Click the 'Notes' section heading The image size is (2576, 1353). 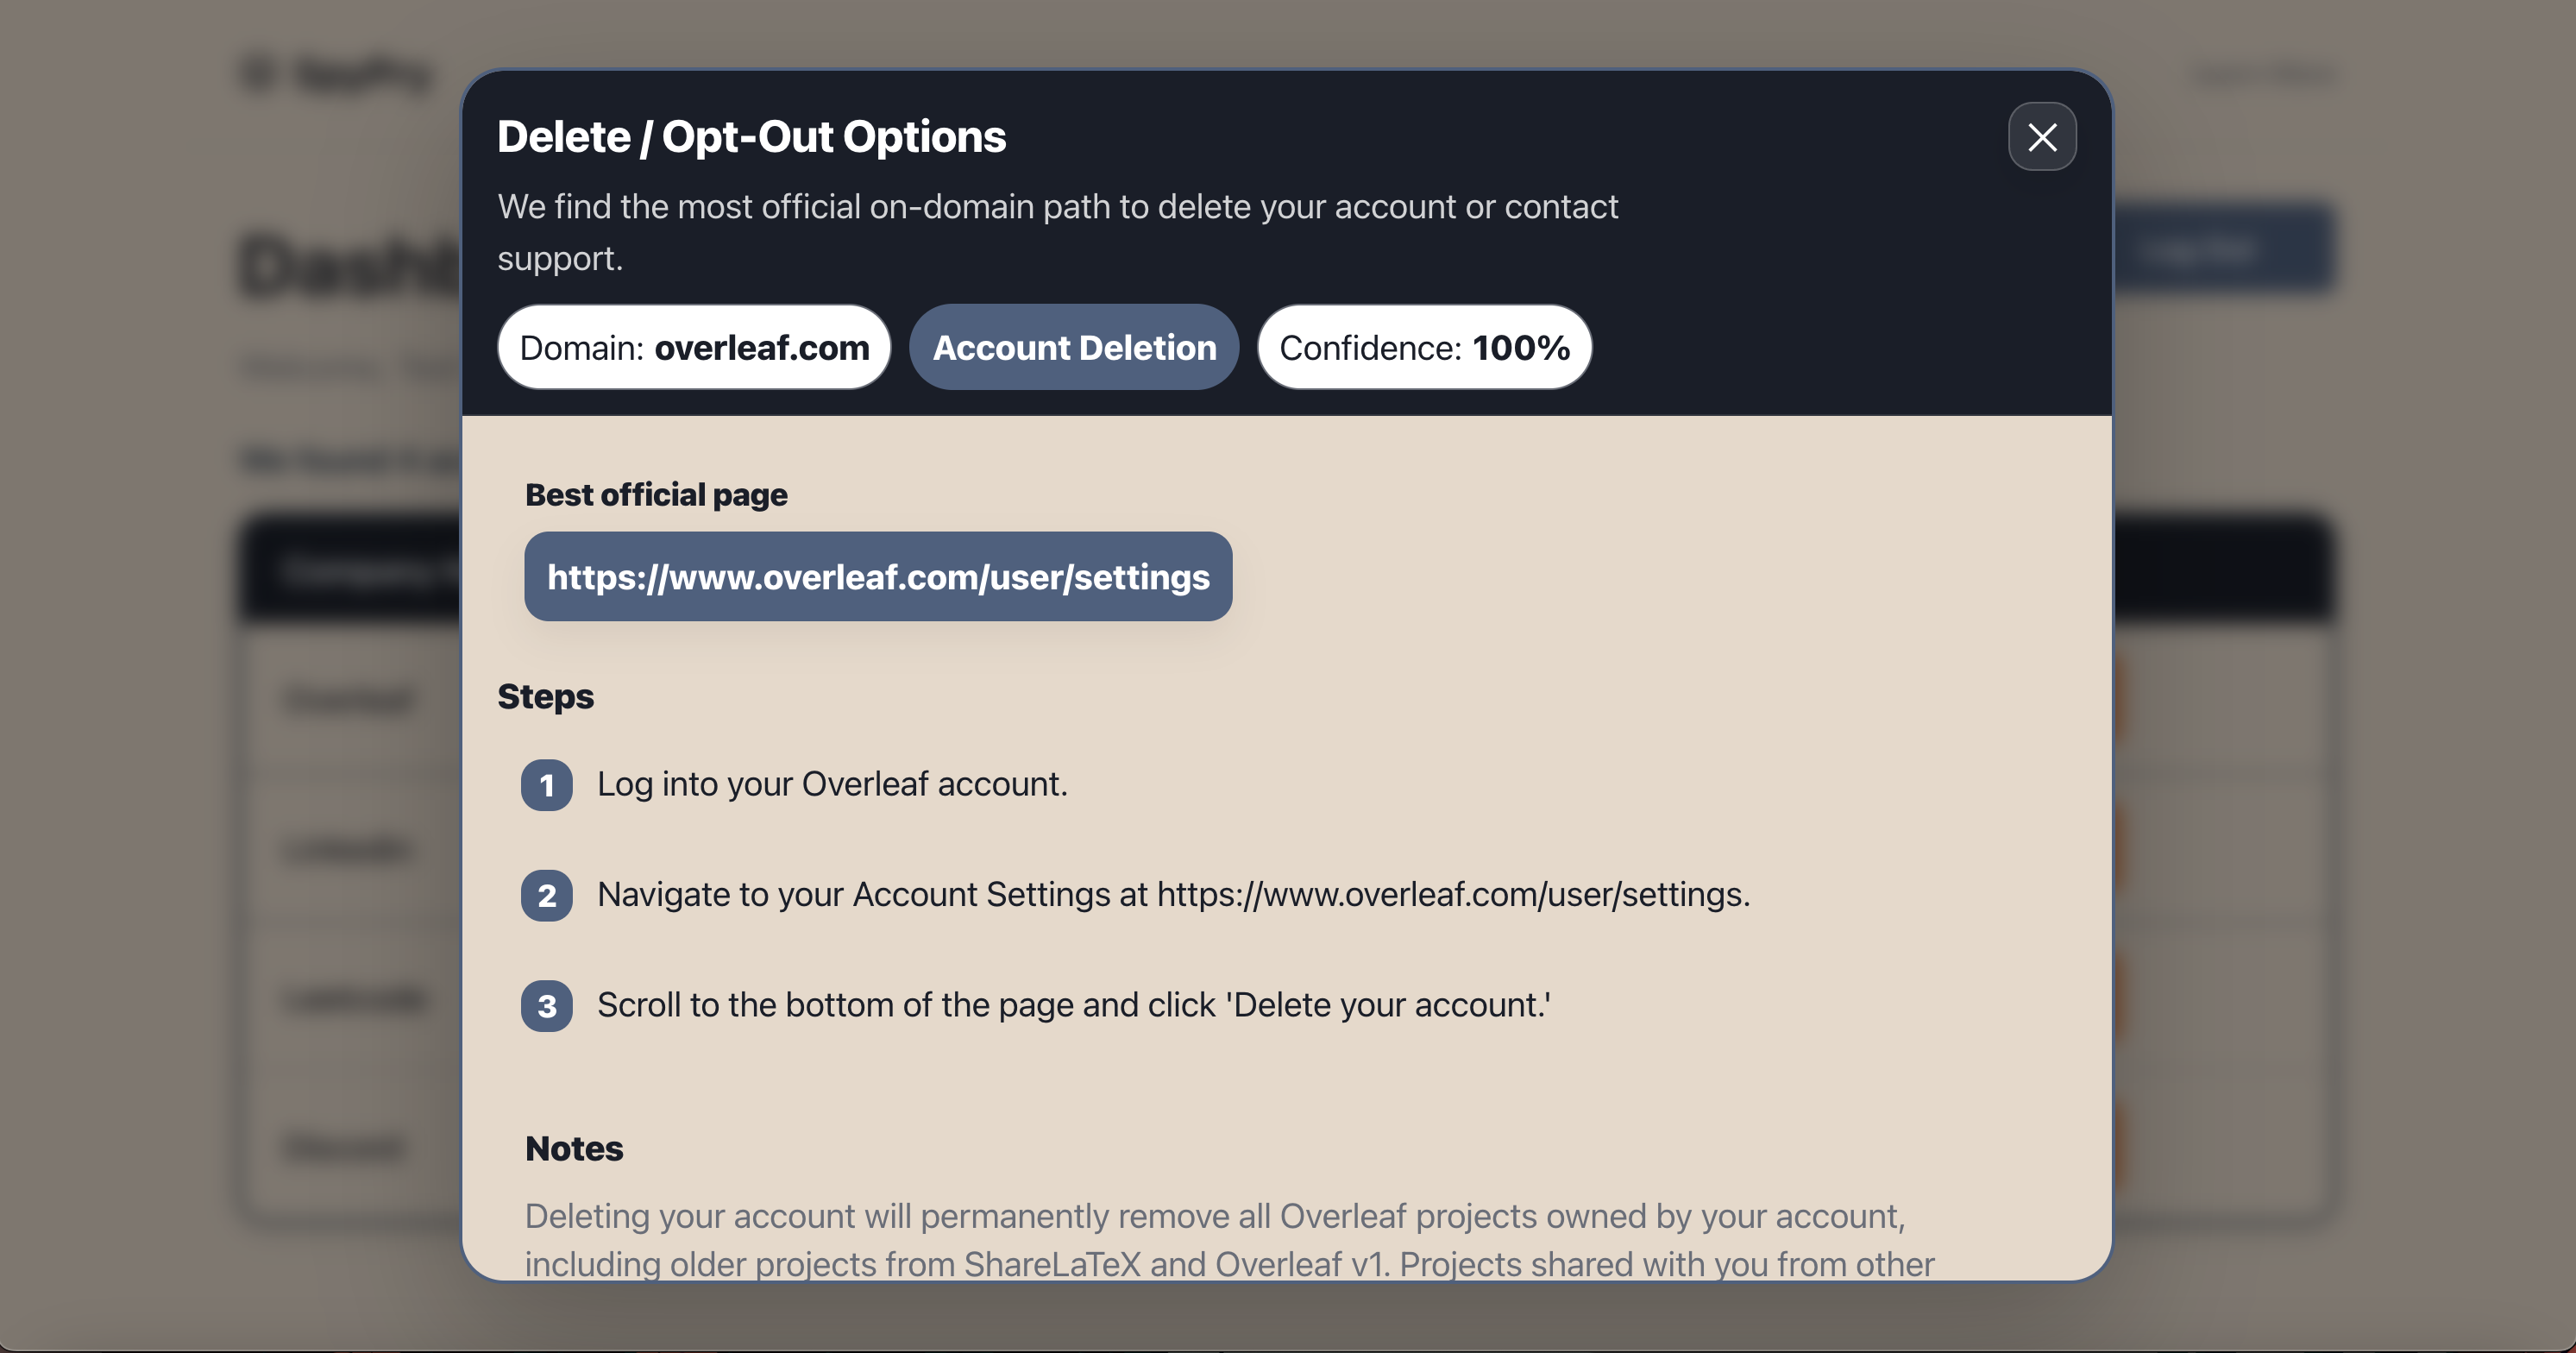pos(574,1148)
